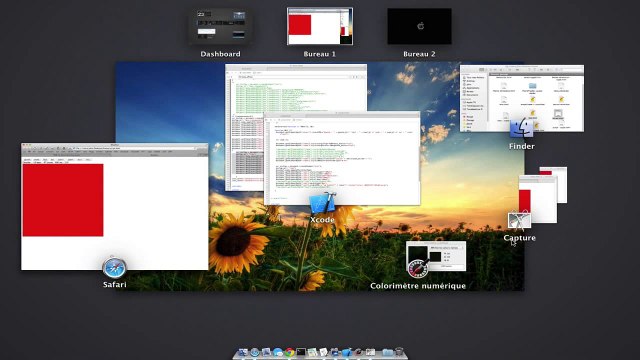Click the Bureau 2 label

[419, 54]
